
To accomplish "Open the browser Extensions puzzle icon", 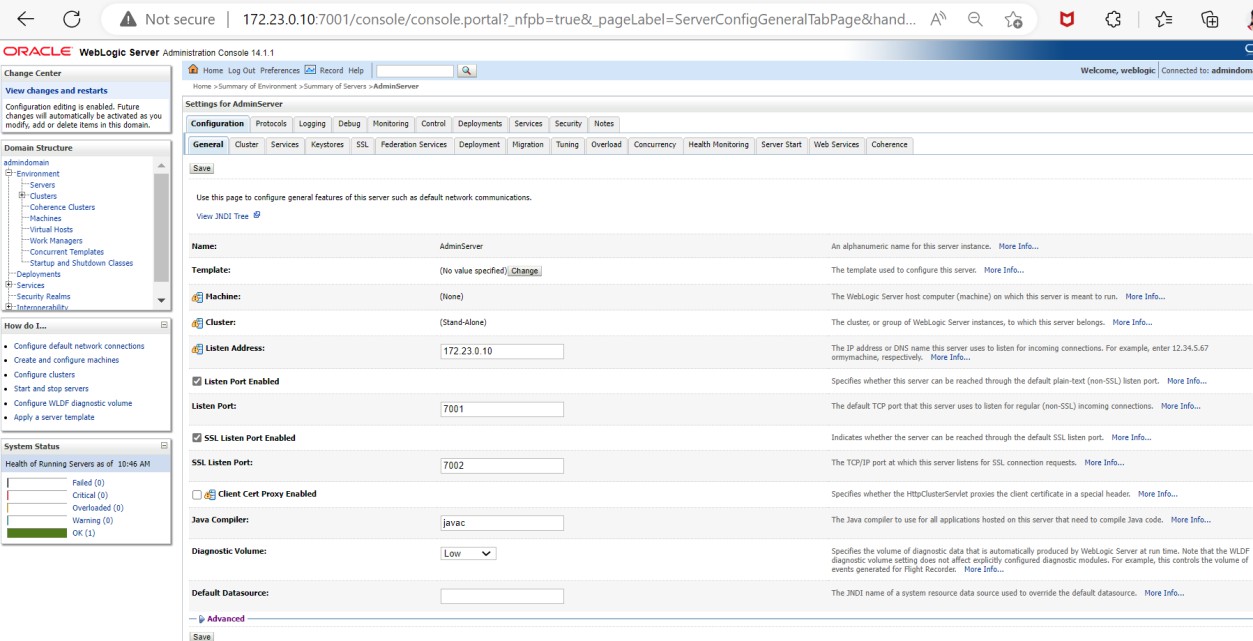I will click(1113, 19).
